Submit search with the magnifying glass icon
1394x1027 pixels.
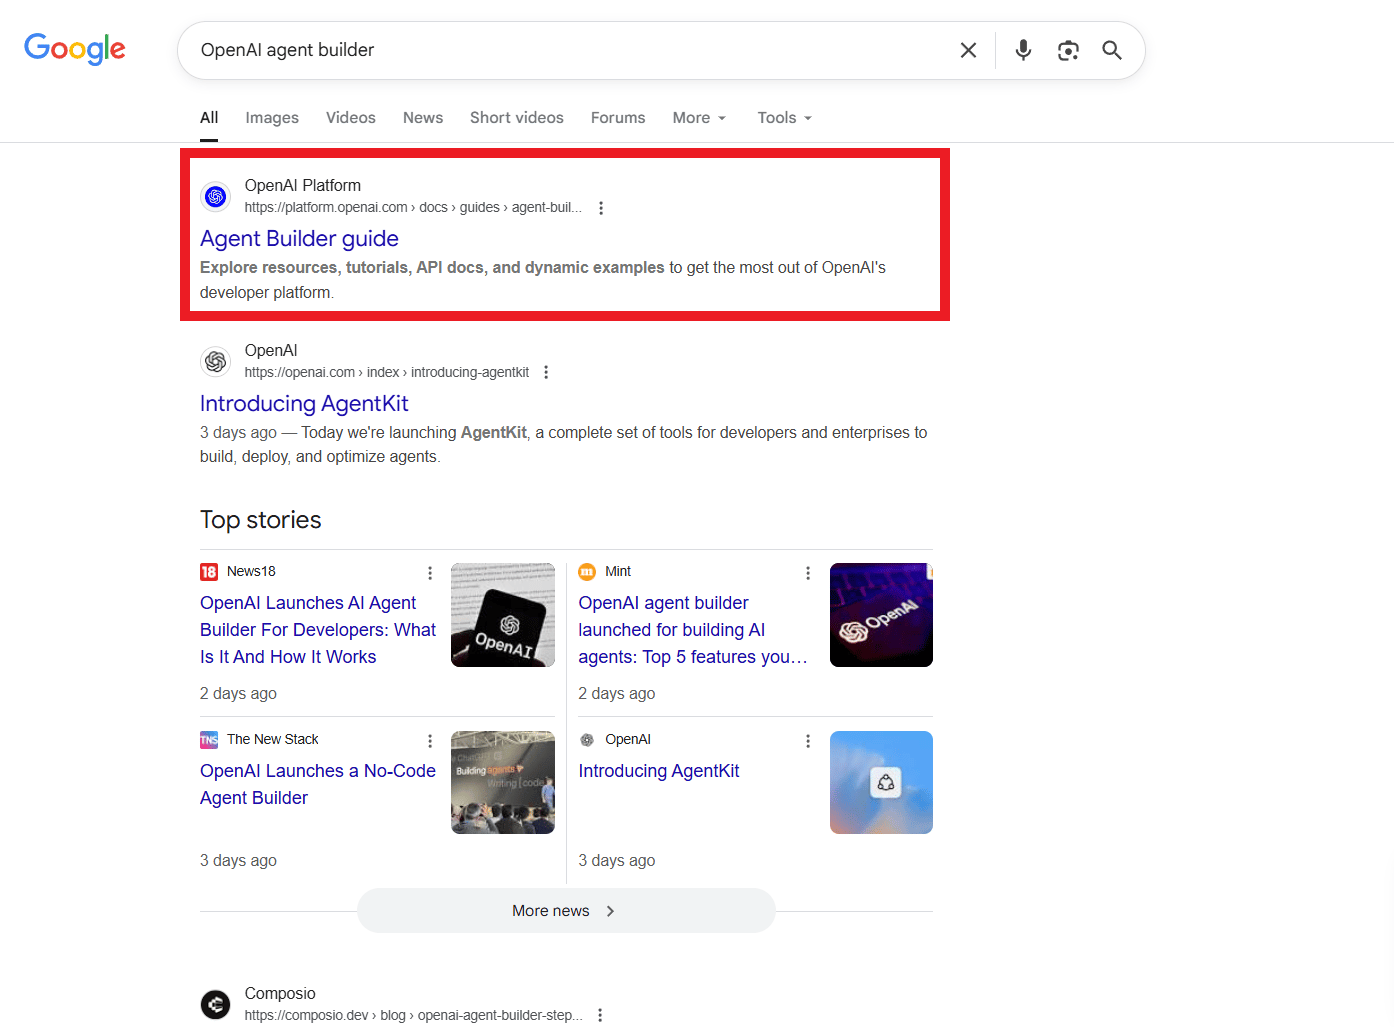tap(1112, 50)
